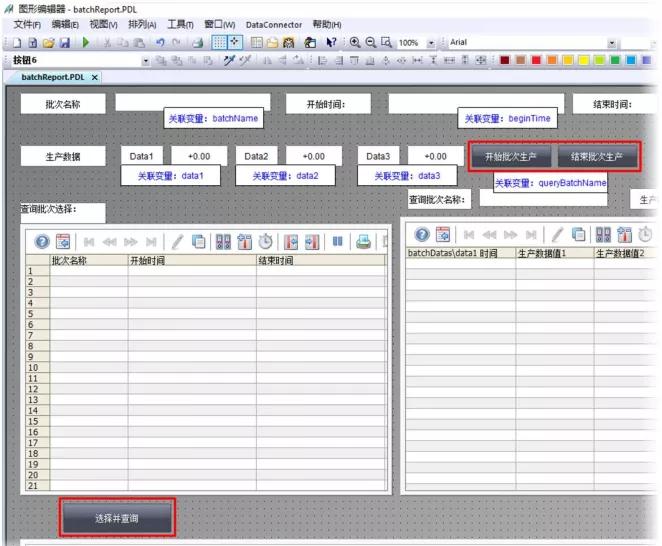Click help icon in left table control

42,242
